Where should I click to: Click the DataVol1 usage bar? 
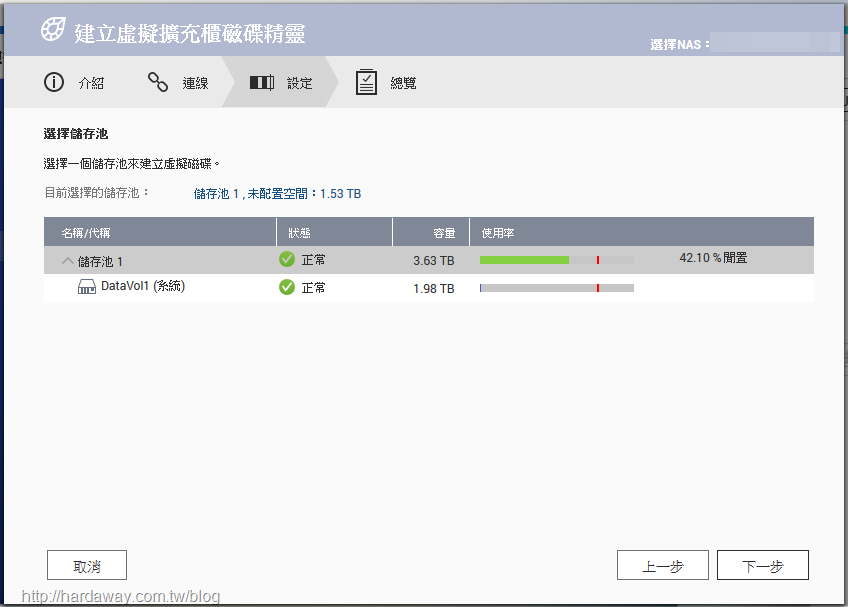(x=556, y=288)
